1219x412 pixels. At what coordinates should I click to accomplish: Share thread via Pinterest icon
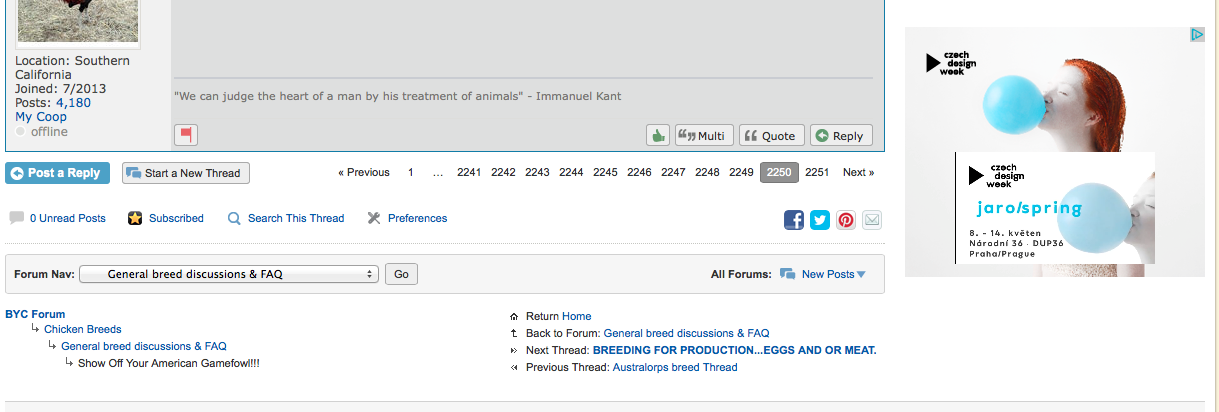pyautogui.click(x=846, y=220)
